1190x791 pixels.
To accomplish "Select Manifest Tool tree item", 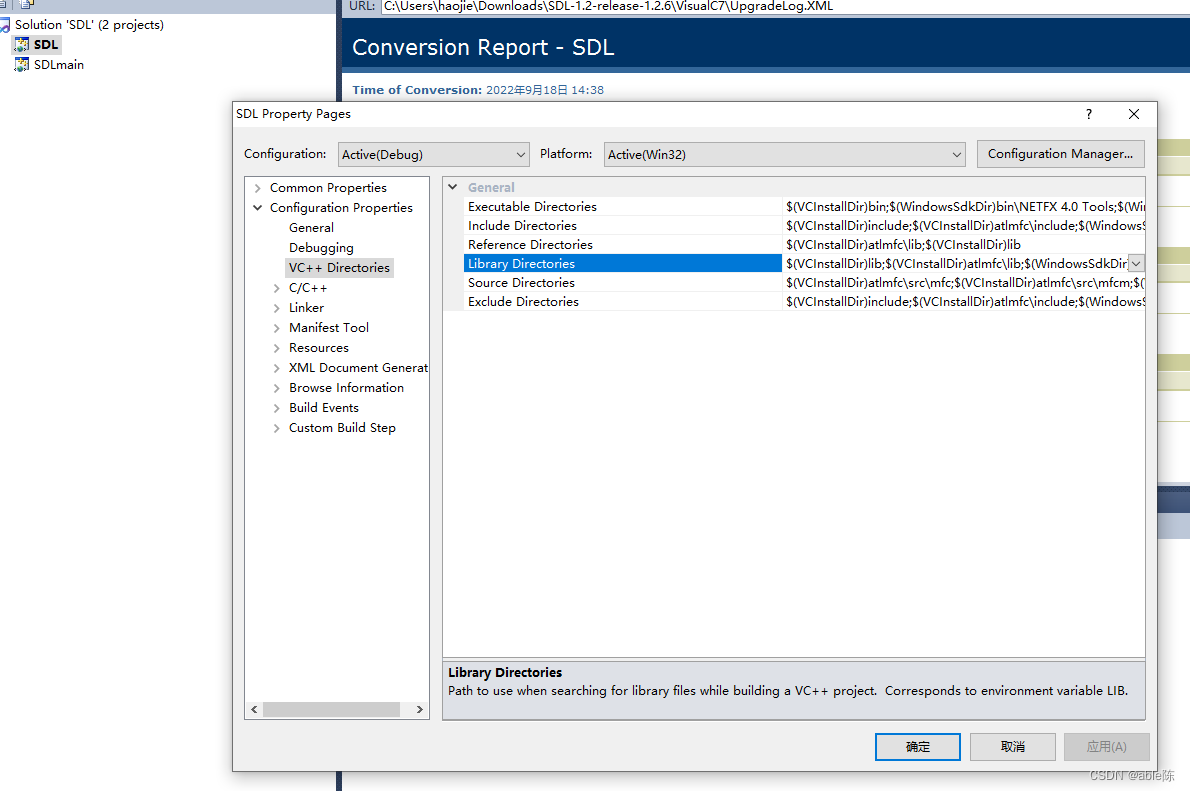I will [x=329, y=327].
